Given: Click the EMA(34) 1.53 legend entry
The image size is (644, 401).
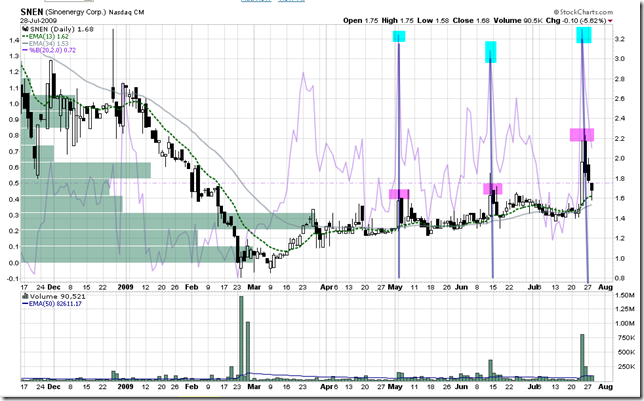Looking at the screenshot, I should tap(45, 43).
